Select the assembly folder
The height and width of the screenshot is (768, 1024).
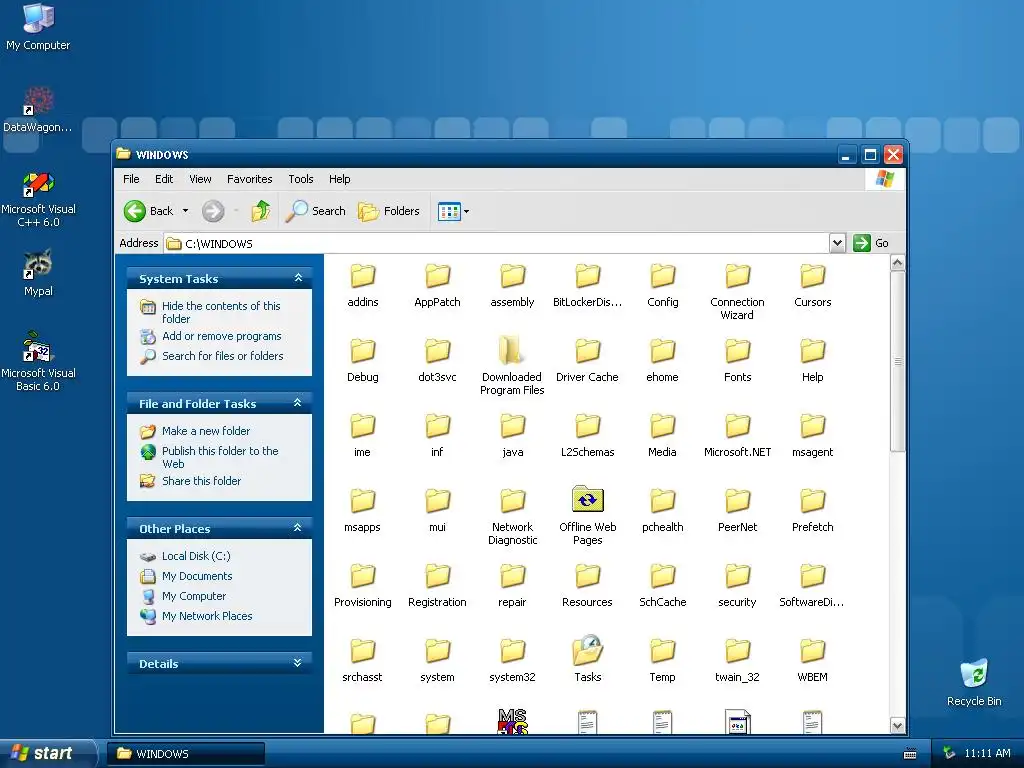512,285
